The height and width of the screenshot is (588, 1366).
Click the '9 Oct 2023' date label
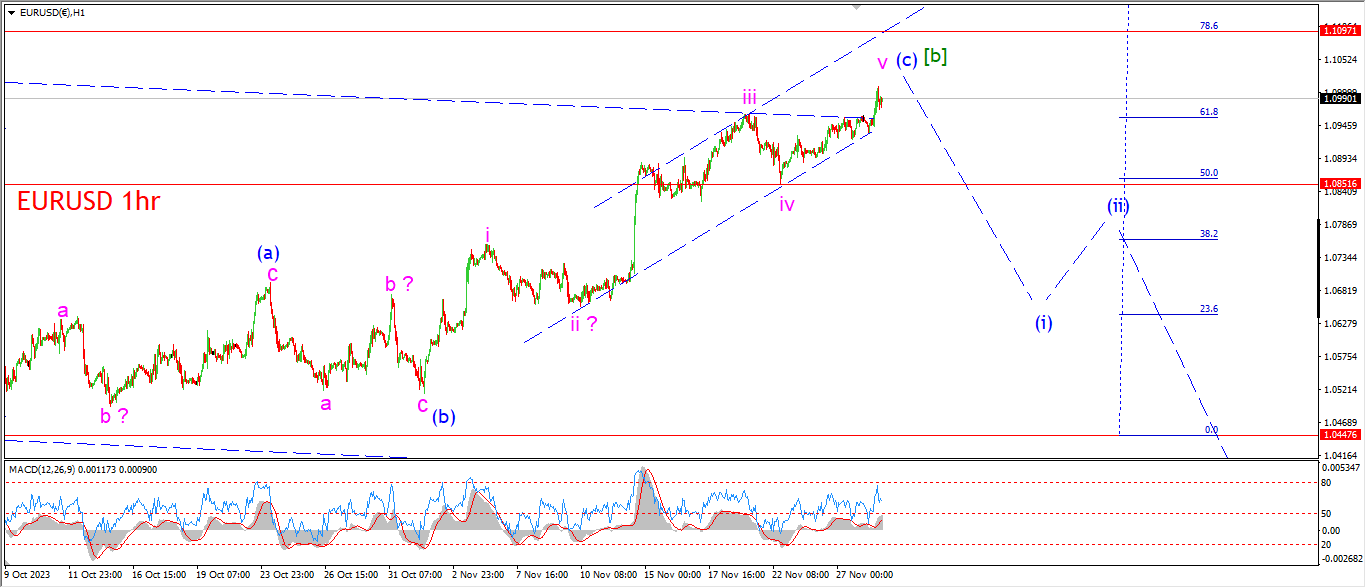tap(27, 575)
